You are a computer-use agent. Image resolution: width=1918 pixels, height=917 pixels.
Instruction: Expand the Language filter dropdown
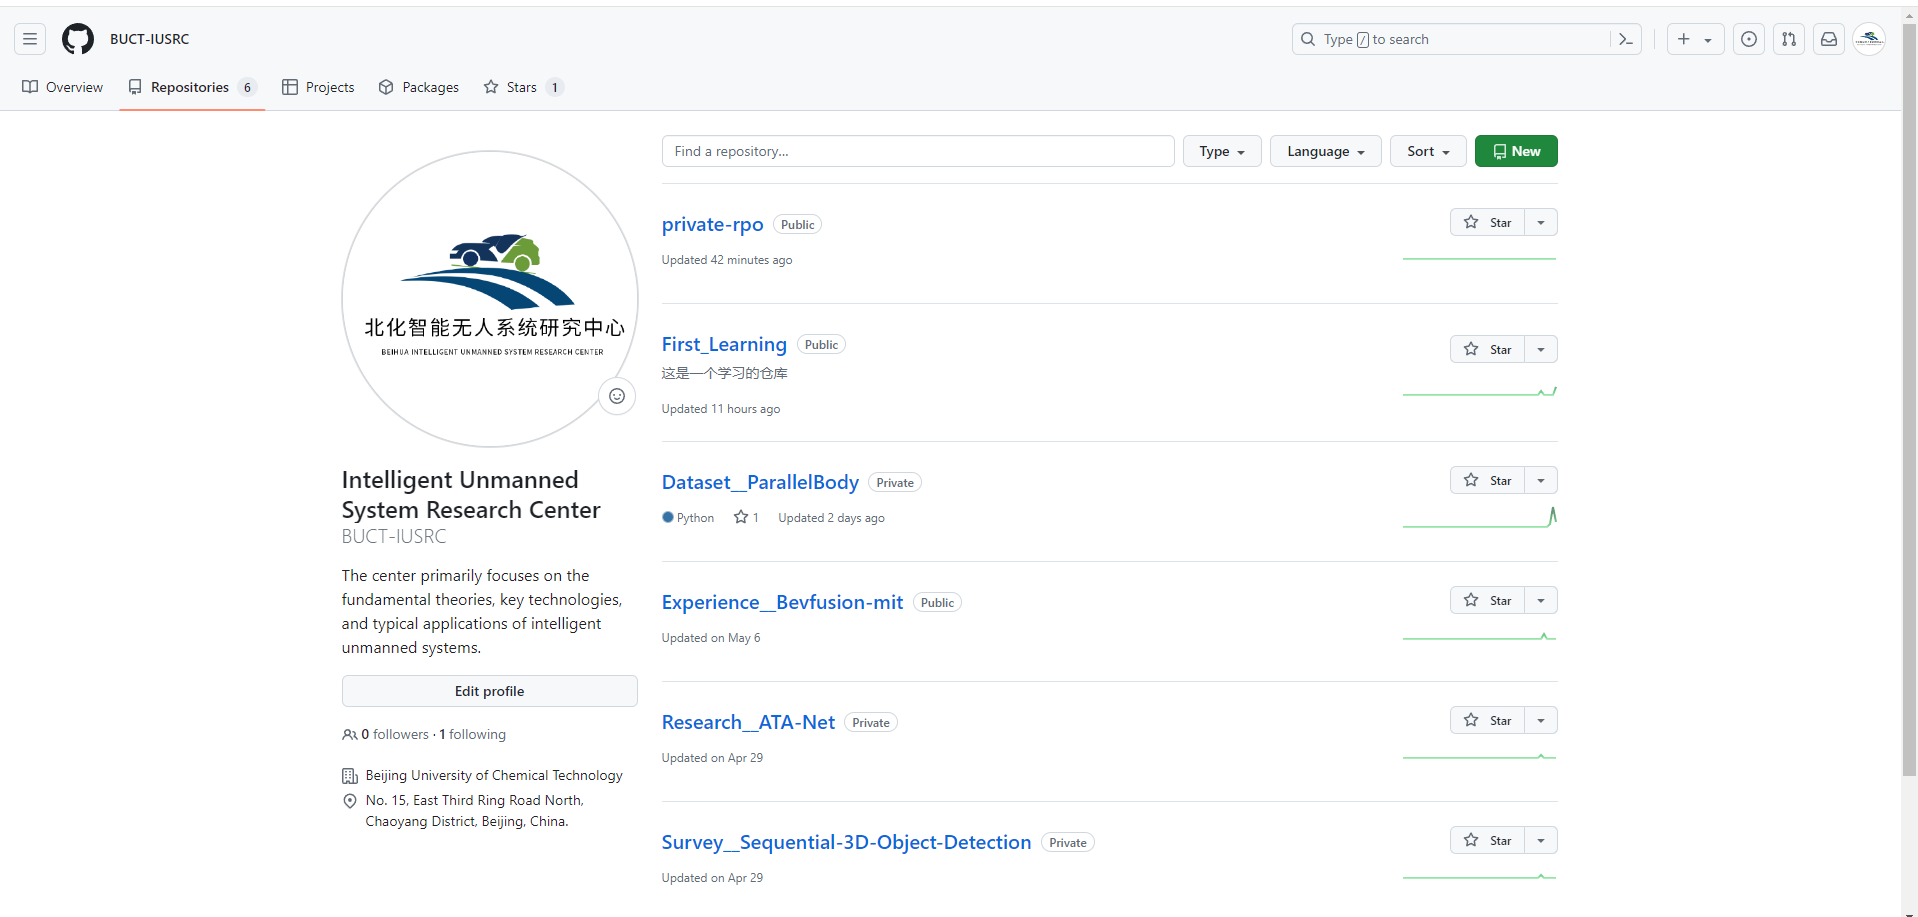point(1326,151)
